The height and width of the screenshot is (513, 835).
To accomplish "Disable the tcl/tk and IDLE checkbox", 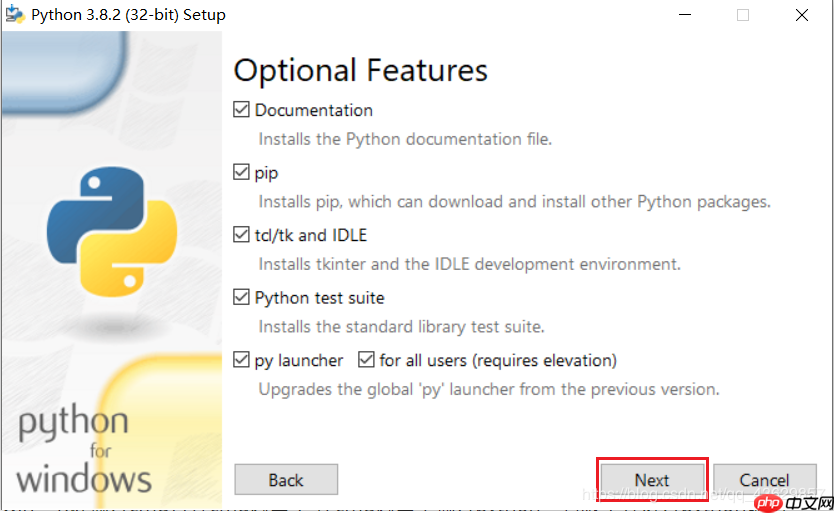I will (241, 235).
